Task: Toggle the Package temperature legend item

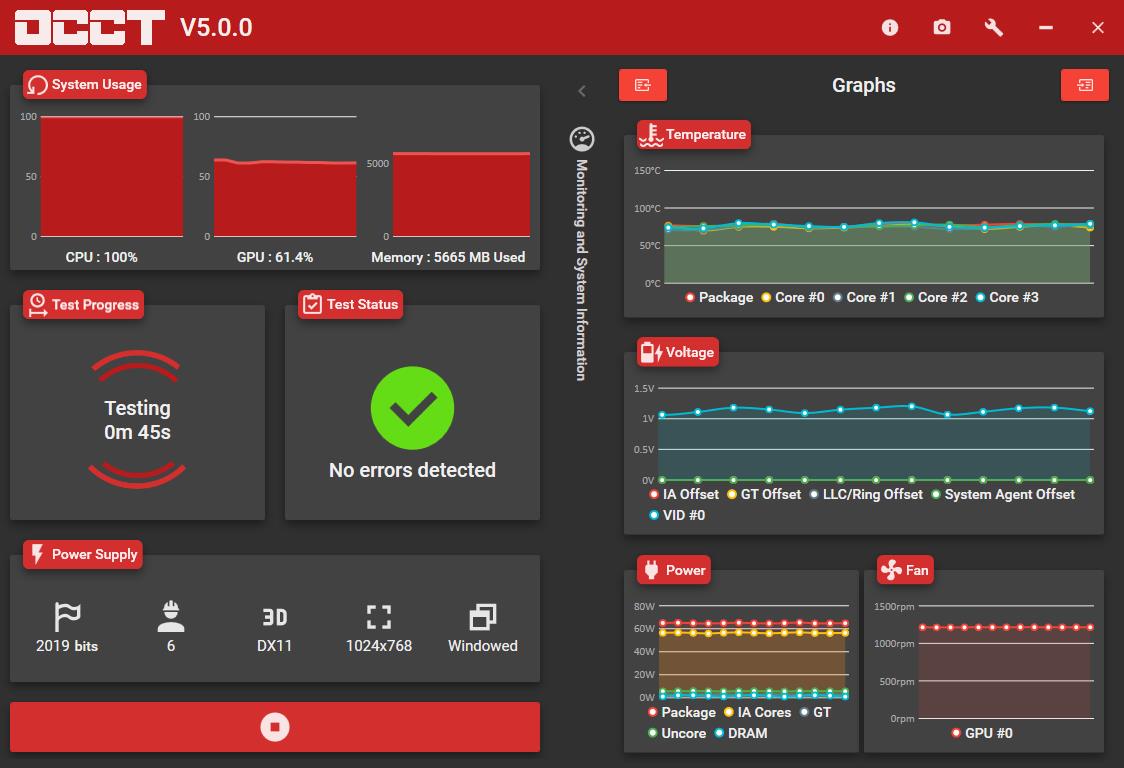Action: (719, 297)
